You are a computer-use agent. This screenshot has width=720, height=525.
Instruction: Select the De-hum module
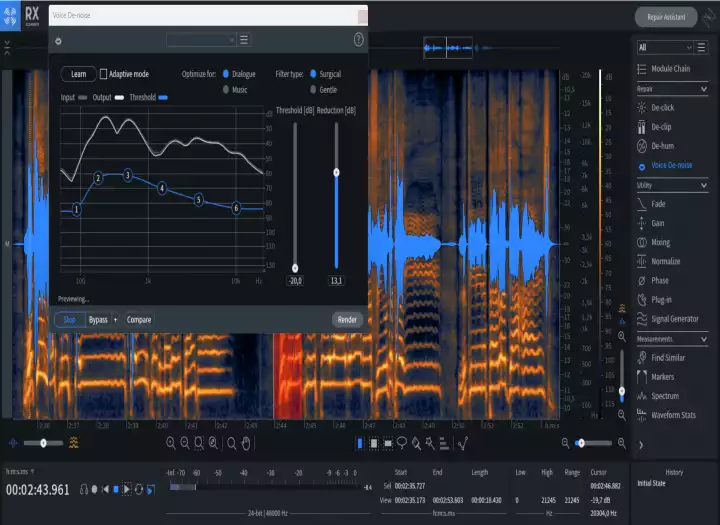pos(664,146)
